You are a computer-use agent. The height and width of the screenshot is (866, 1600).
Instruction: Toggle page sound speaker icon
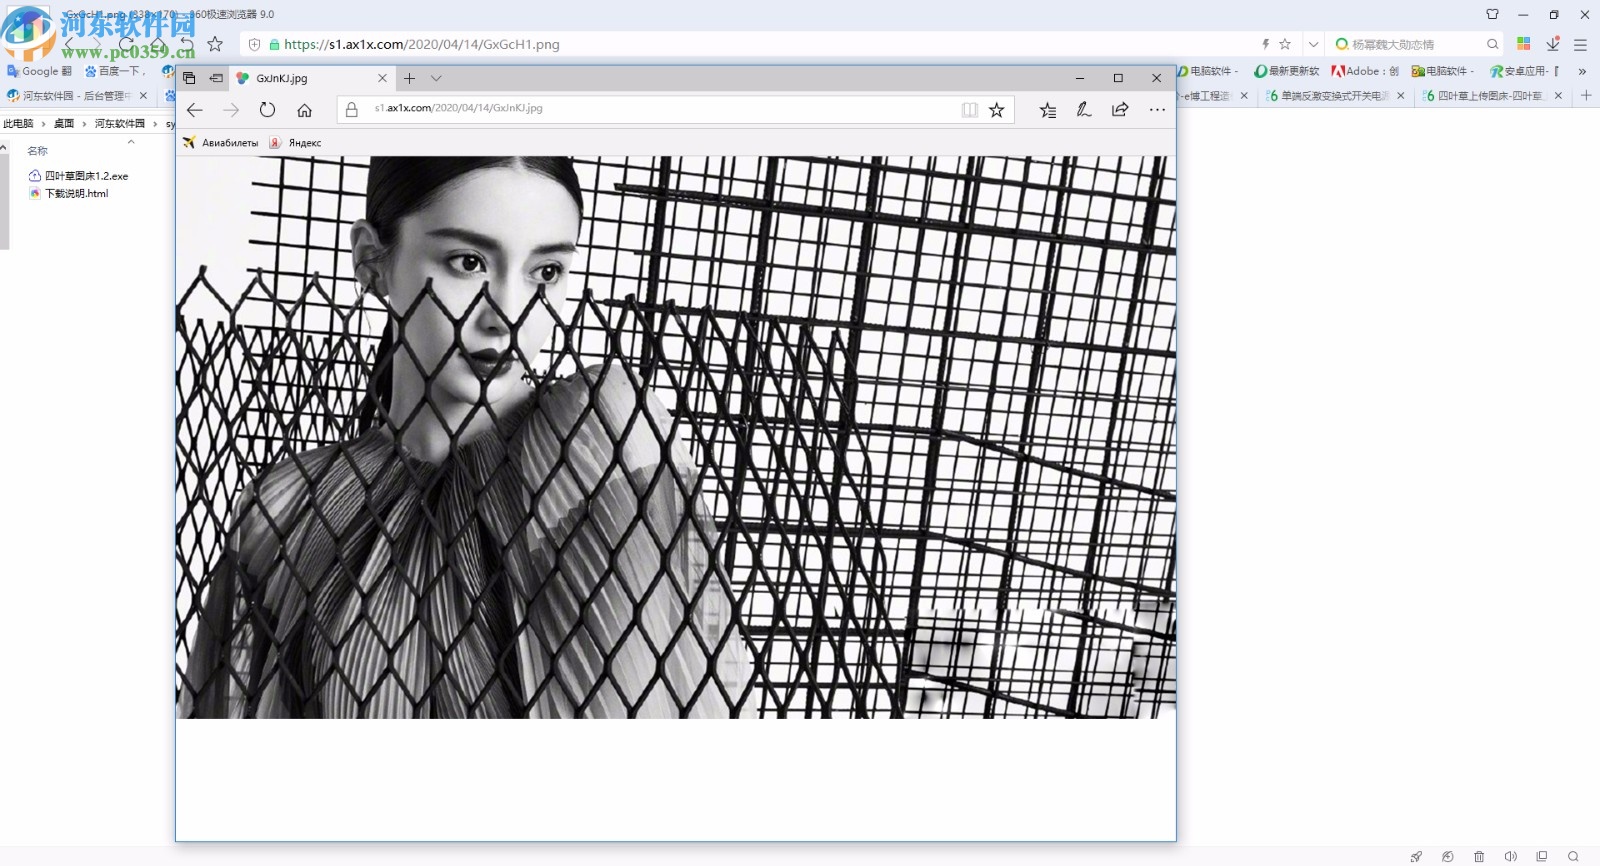click(1510, 857)
